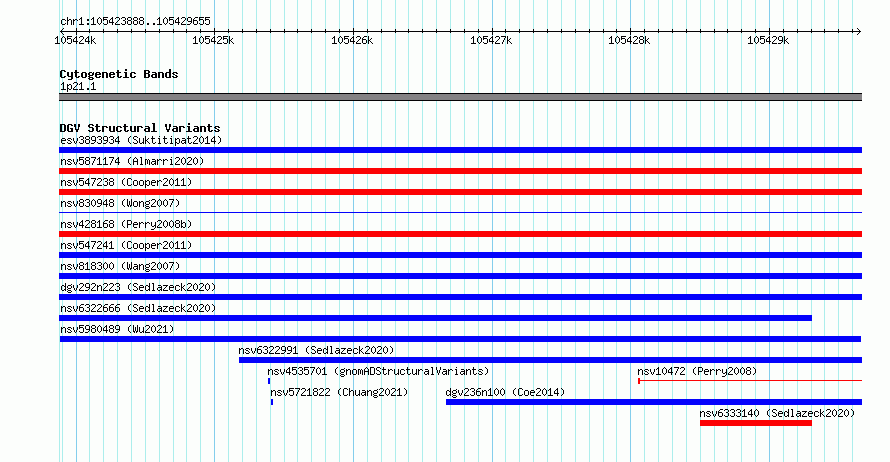Click the 105426k ruler tick label
The image size is (890, 462).
click(352, 40)
